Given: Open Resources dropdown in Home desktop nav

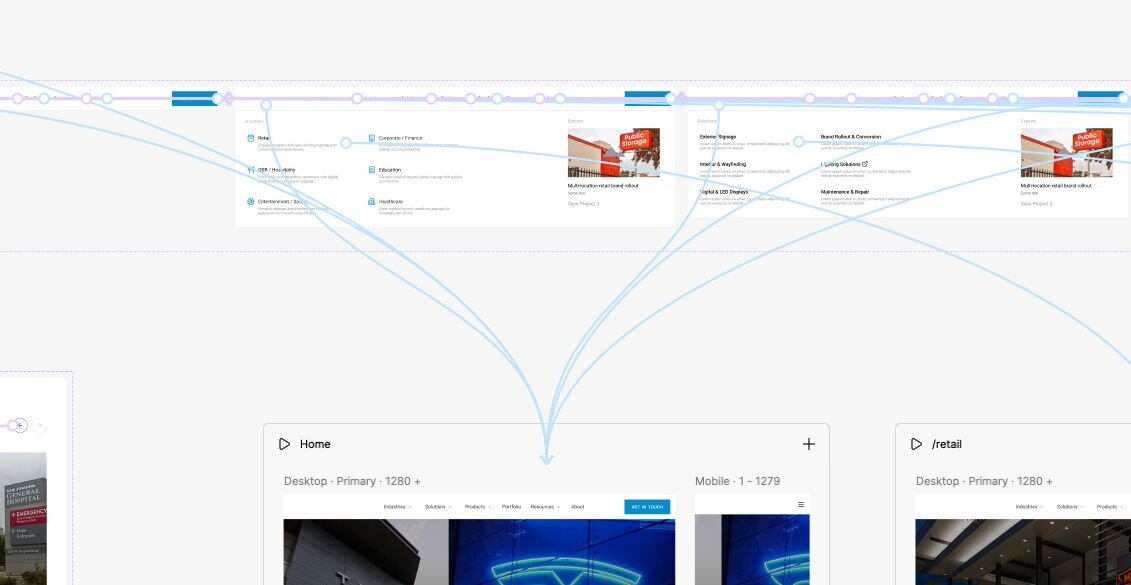Looking at the screenshot, I should pyautogui.click(x=545, y=507).
